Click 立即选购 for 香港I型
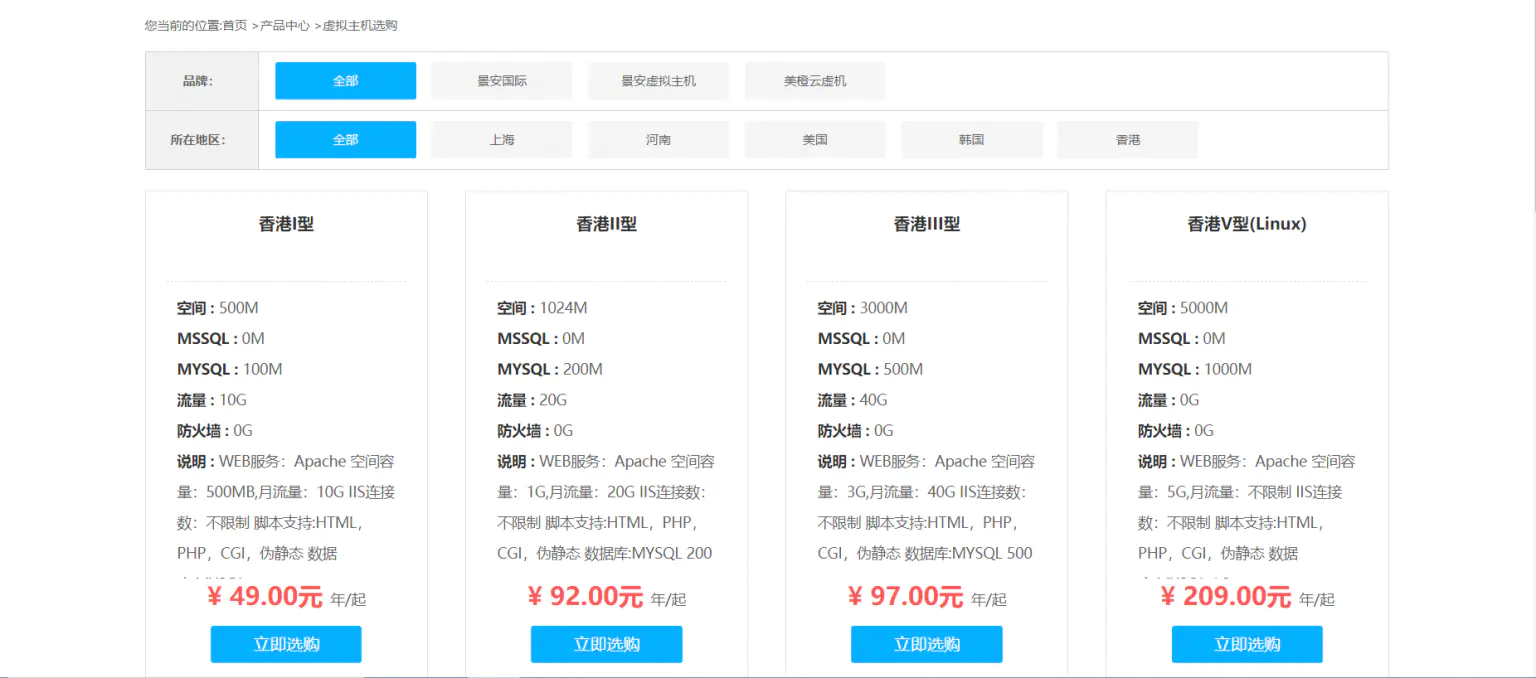 tap(286, 644)
